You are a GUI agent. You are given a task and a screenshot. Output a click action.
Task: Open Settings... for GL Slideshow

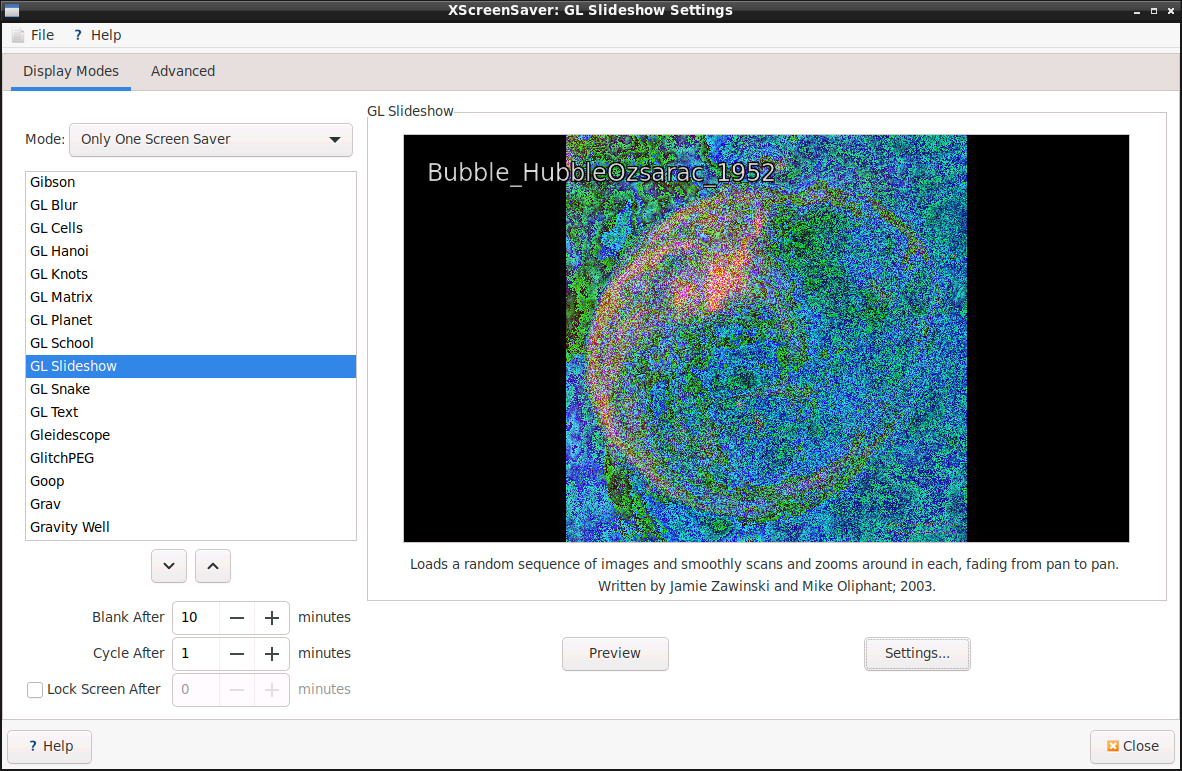point(917,654)
